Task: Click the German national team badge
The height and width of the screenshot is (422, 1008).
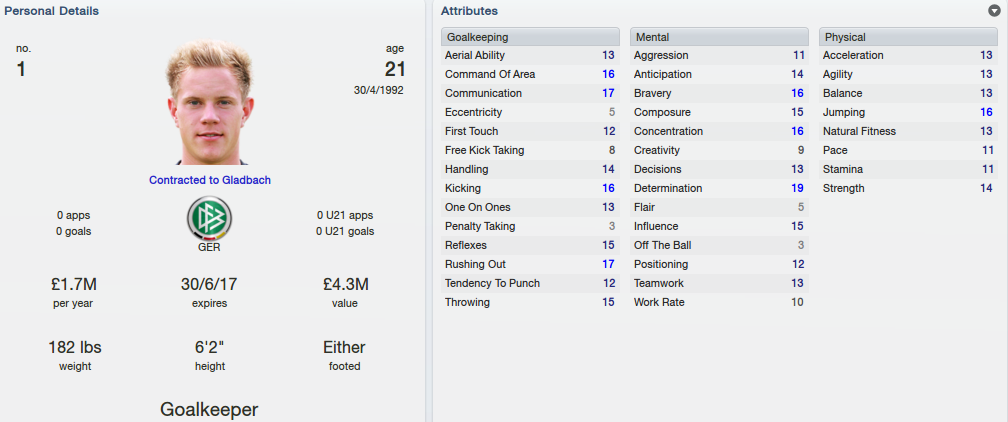Action: [x=210, y=219]
